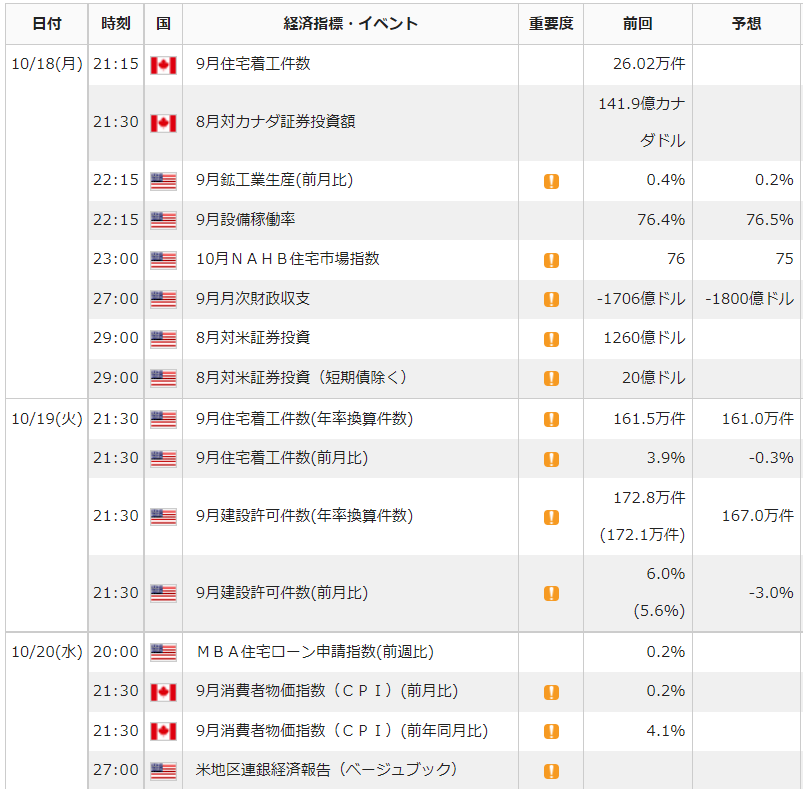Click importance icon for 9月鉱工業生産(前月比)

pos(551,181)
